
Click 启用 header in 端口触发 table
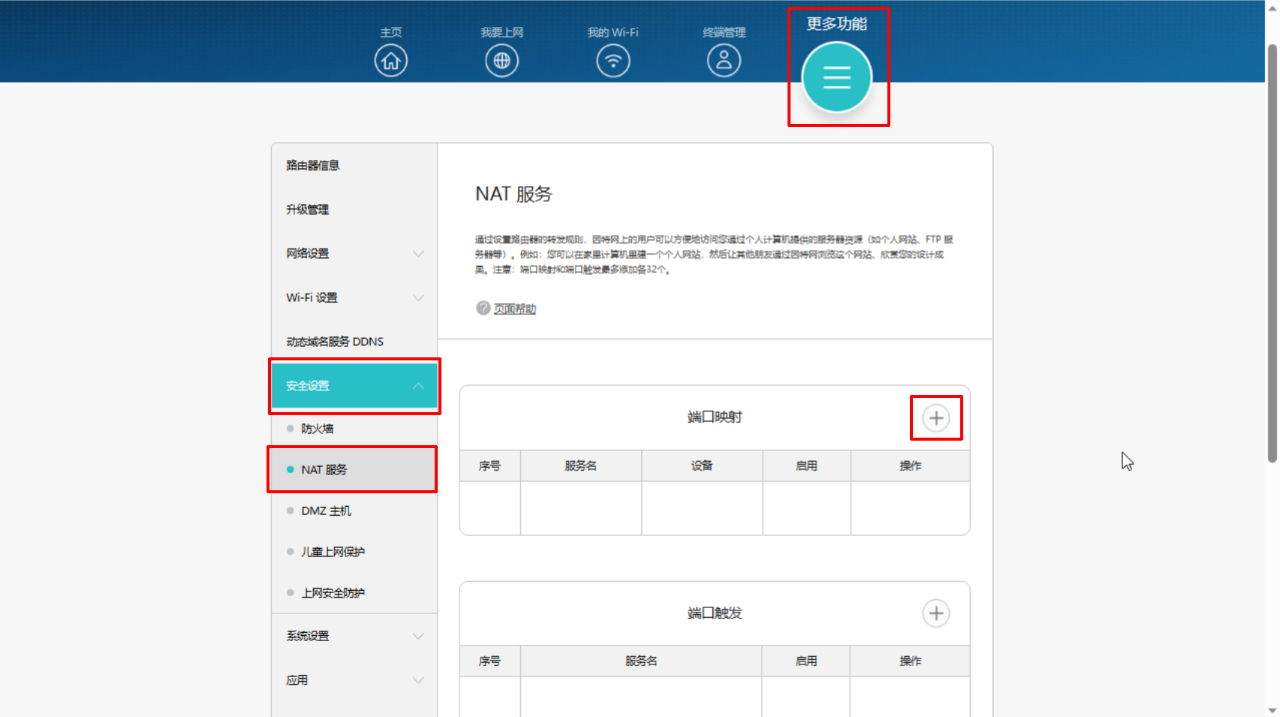click(x=807, y=661)
